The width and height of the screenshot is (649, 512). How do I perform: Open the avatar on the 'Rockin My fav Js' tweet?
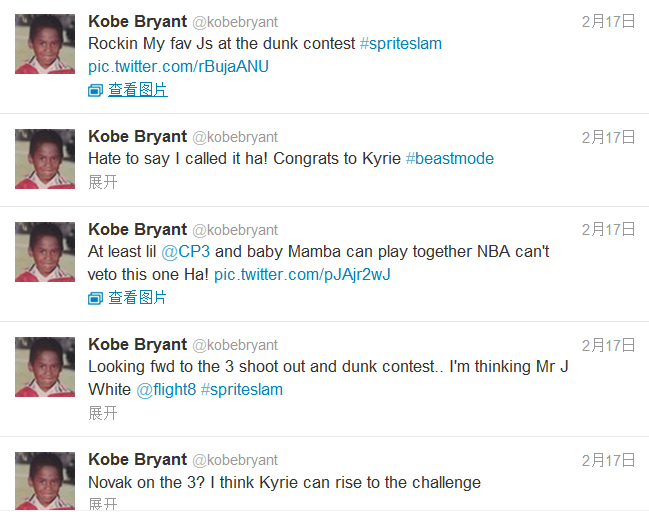(x=45, y=44)
